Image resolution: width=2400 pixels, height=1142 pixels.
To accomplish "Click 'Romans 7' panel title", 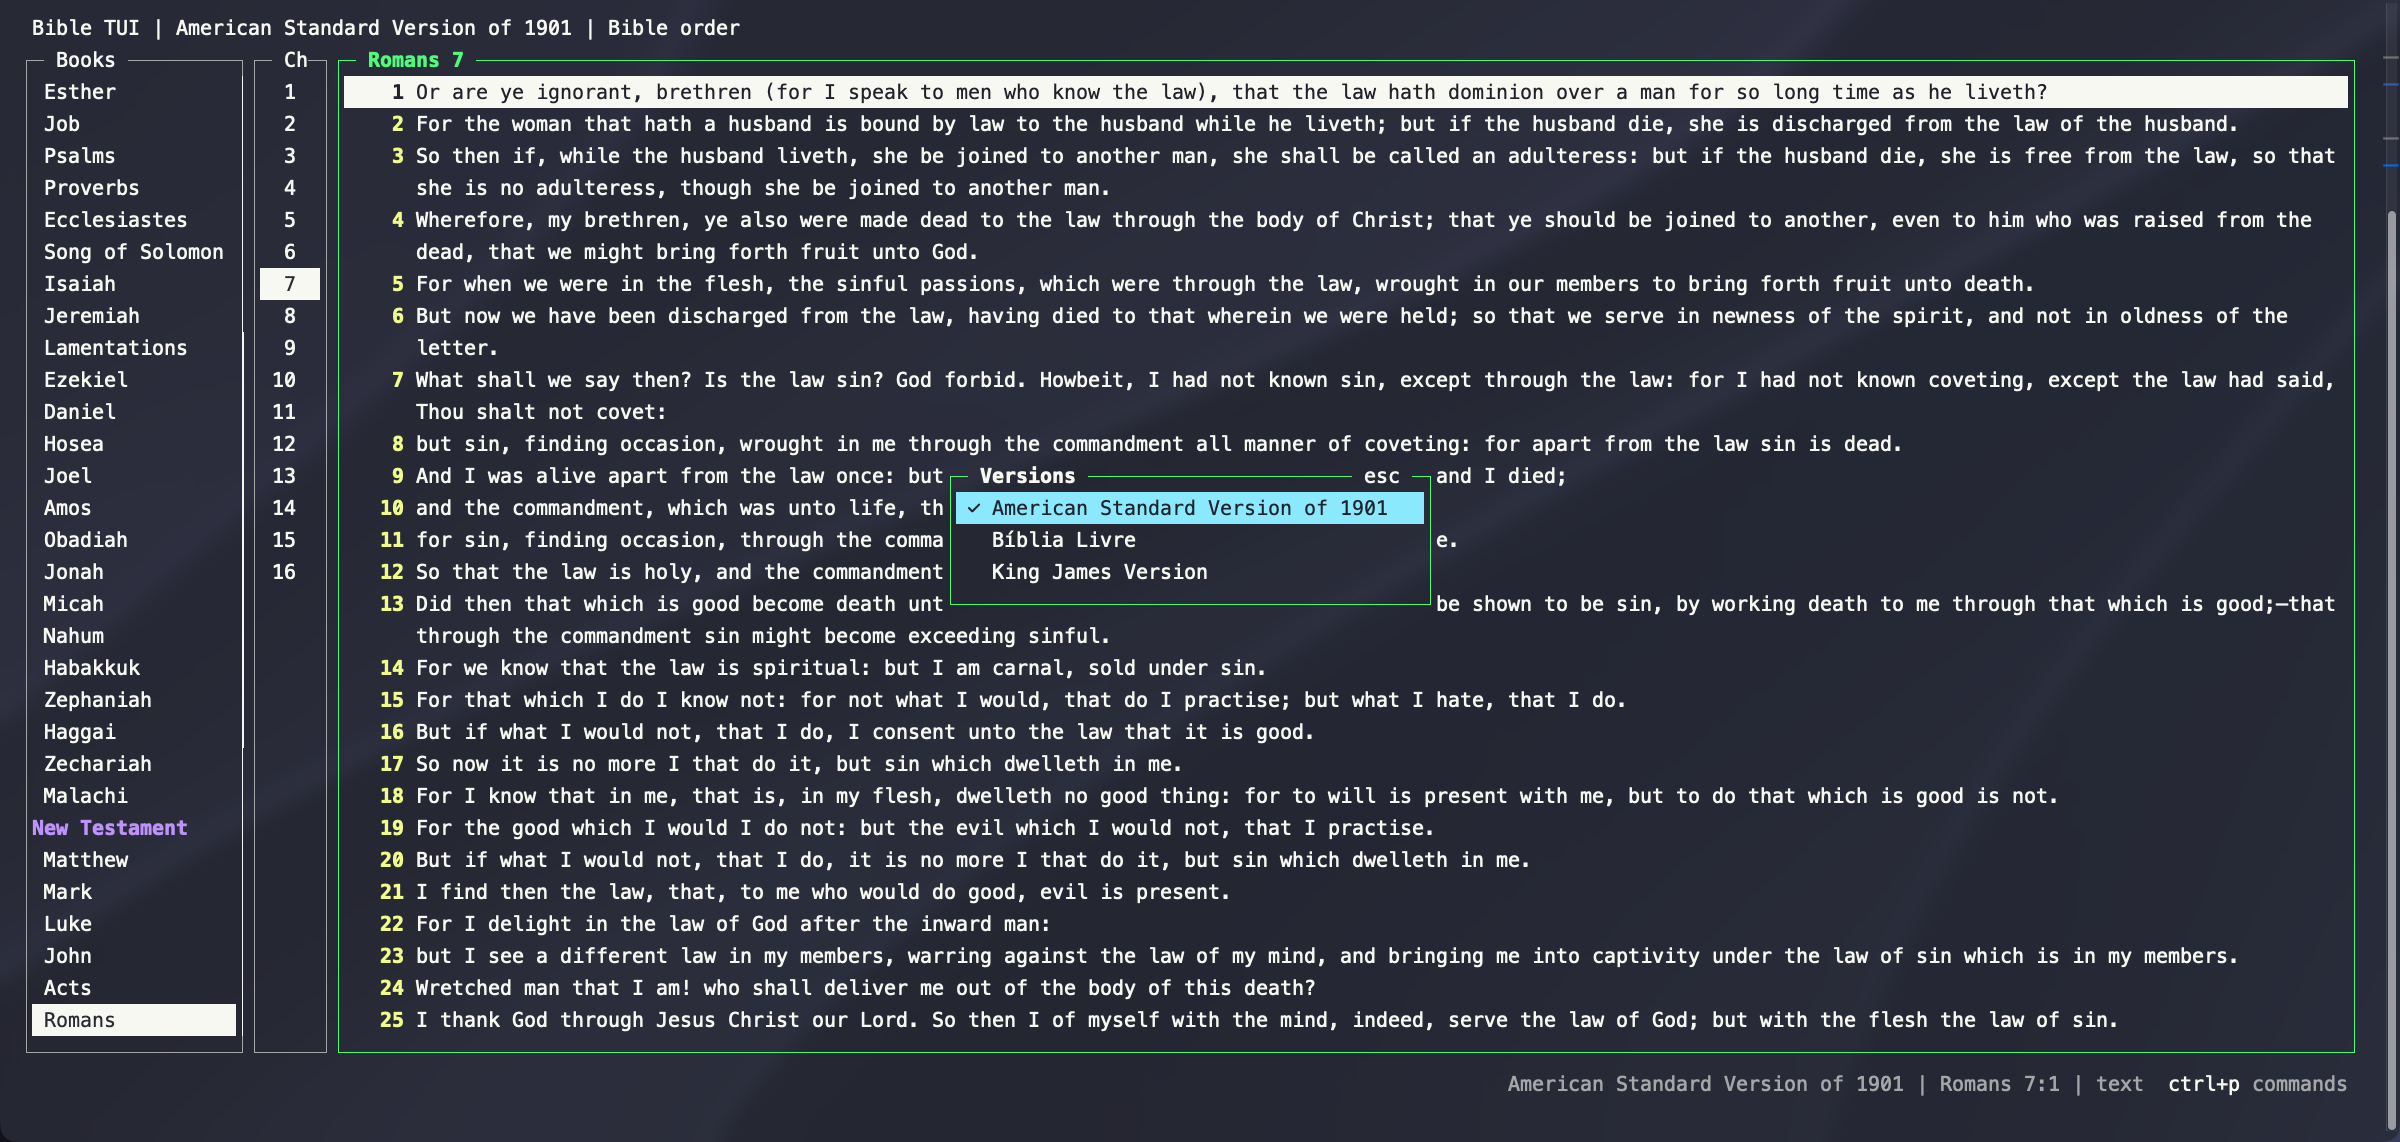I will (416, 60).
